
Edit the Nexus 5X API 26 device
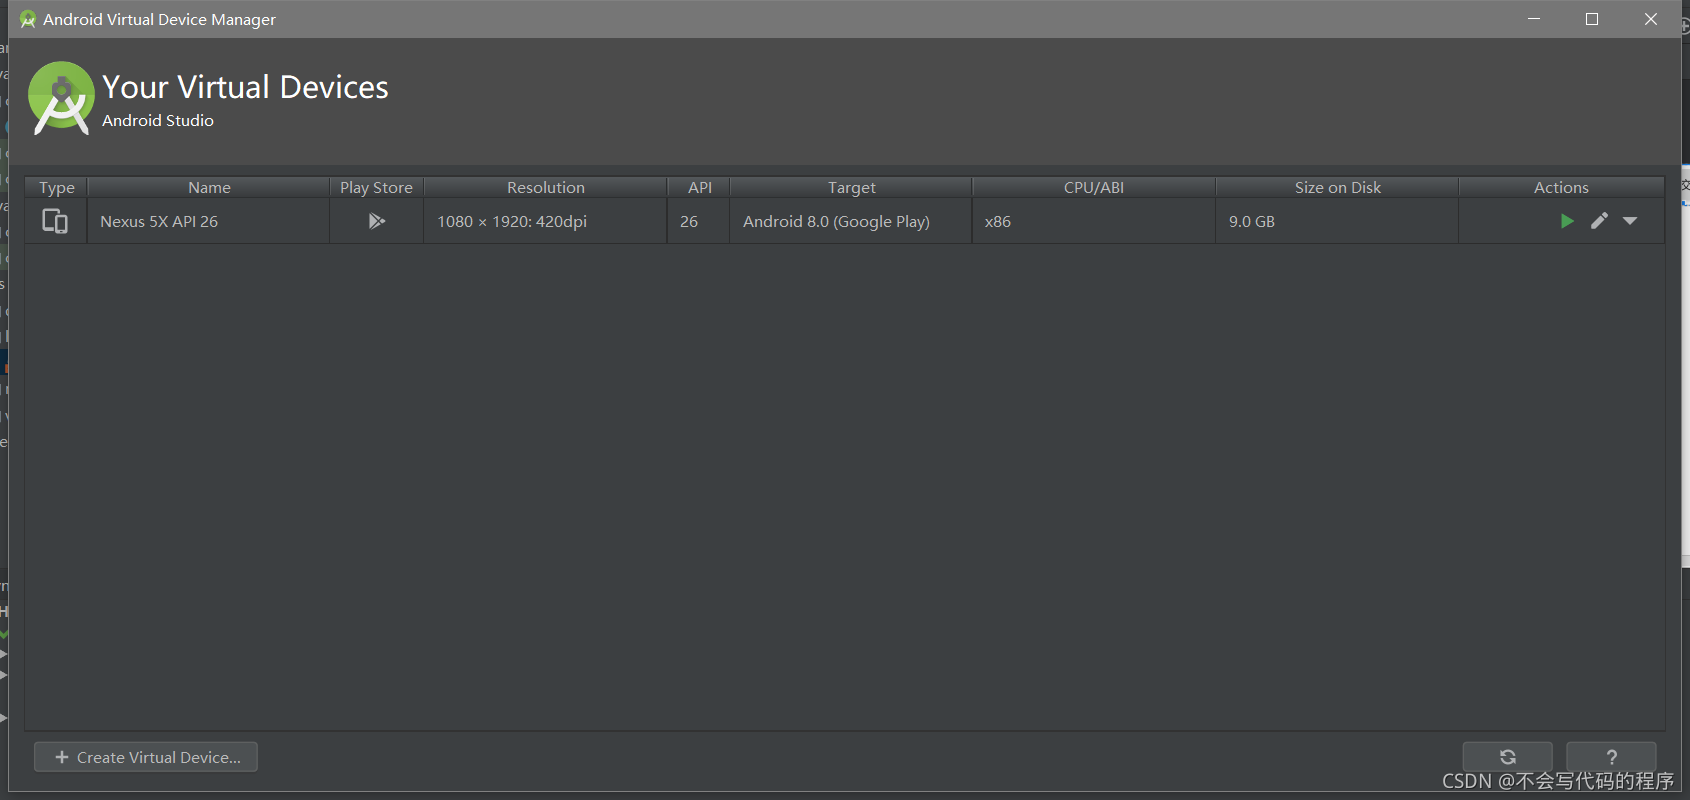click(x=1599, y=221)
